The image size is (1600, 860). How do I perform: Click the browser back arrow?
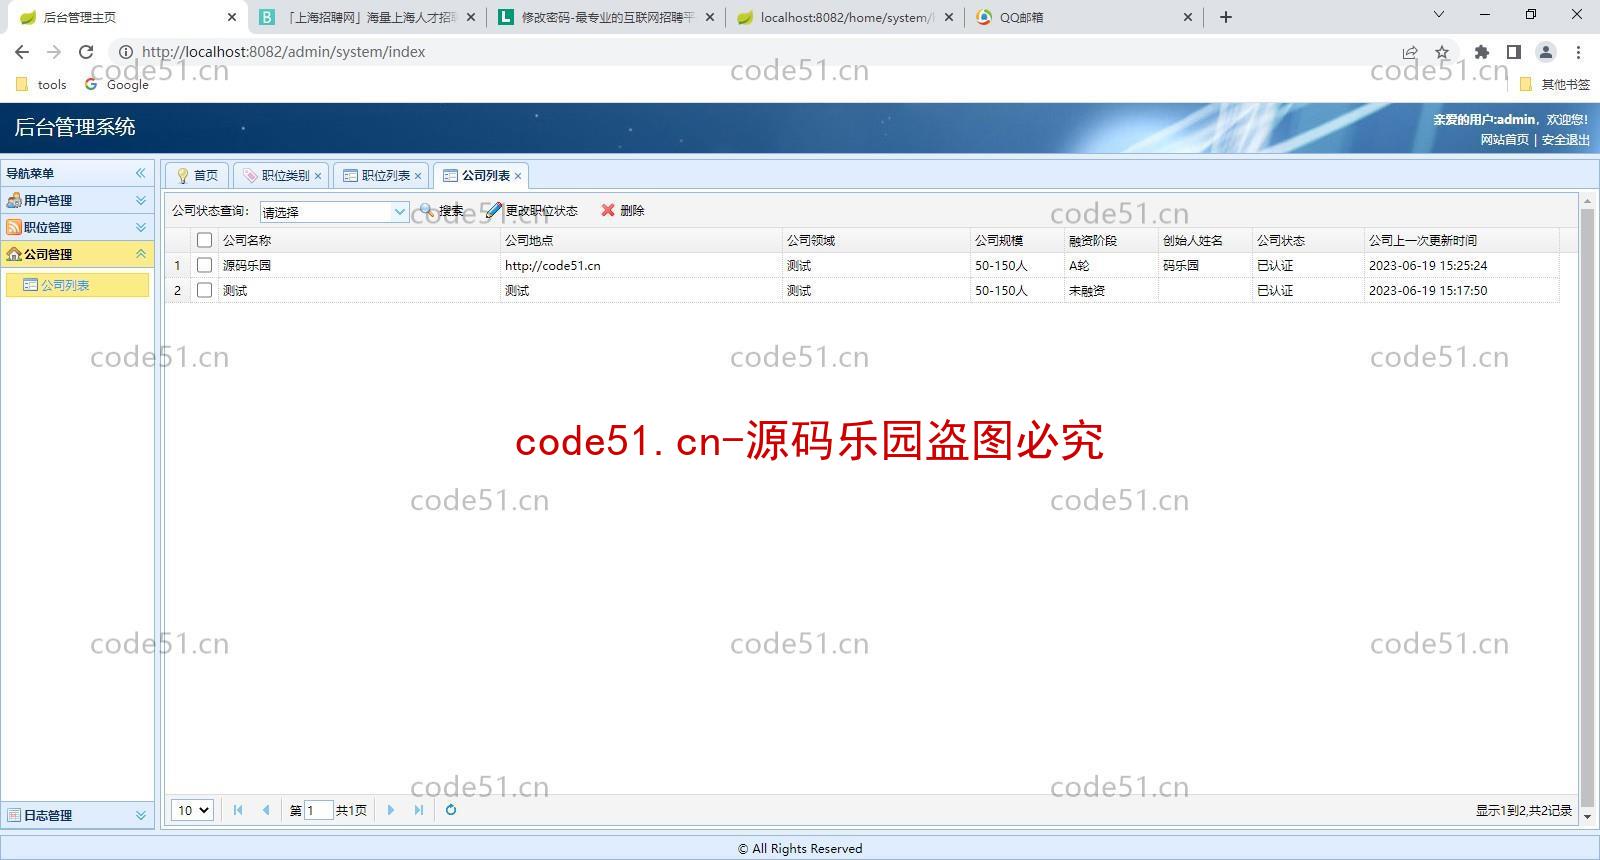click(22, 52)
